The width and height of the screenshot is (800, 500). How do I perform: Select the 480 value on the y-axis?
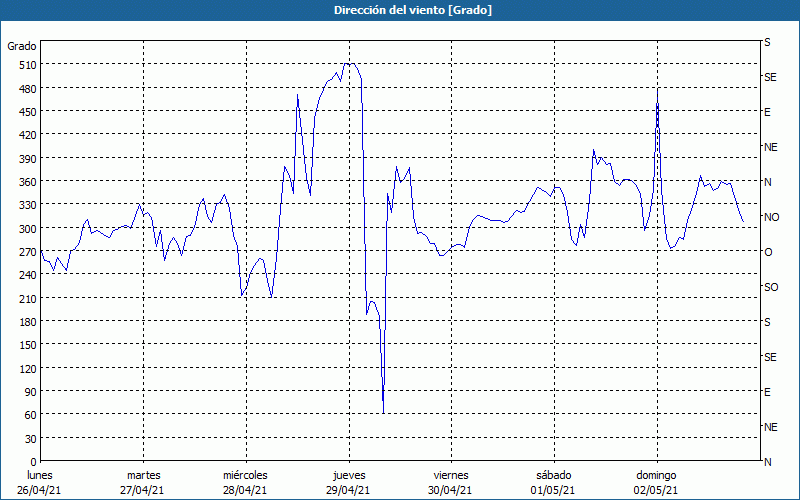[x=28, y=88]
